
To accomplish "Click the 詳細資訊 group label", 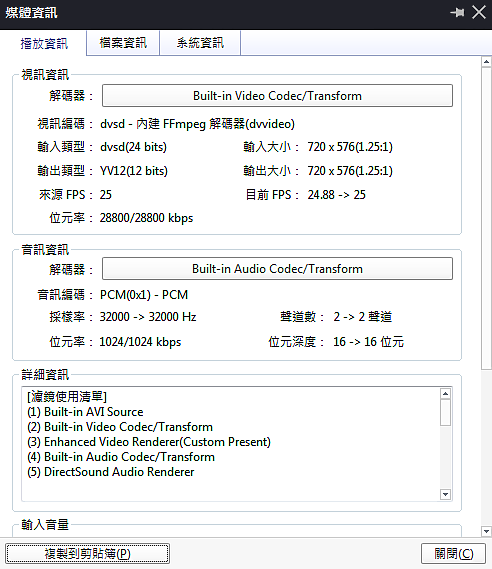I will point(45,374).
